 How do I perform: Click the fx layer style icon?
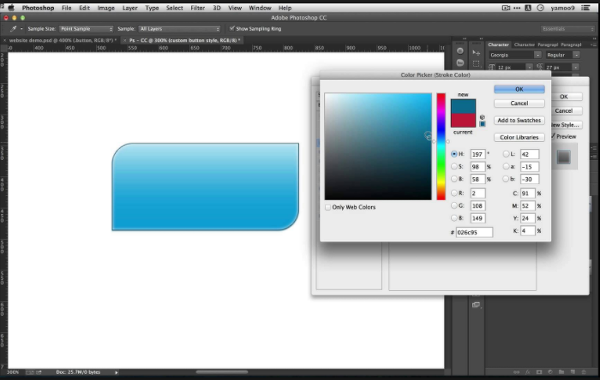[528, 372]
